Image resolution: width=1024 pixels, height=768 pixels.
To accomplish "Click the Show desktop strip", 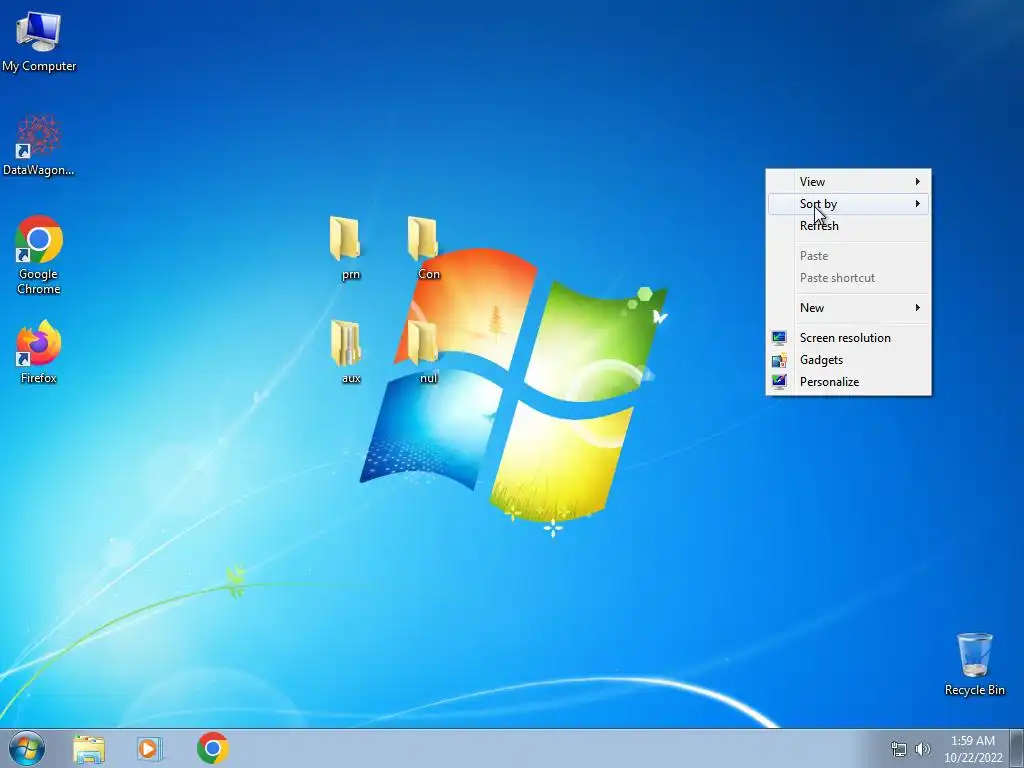I will click(x=1017, y=748).
